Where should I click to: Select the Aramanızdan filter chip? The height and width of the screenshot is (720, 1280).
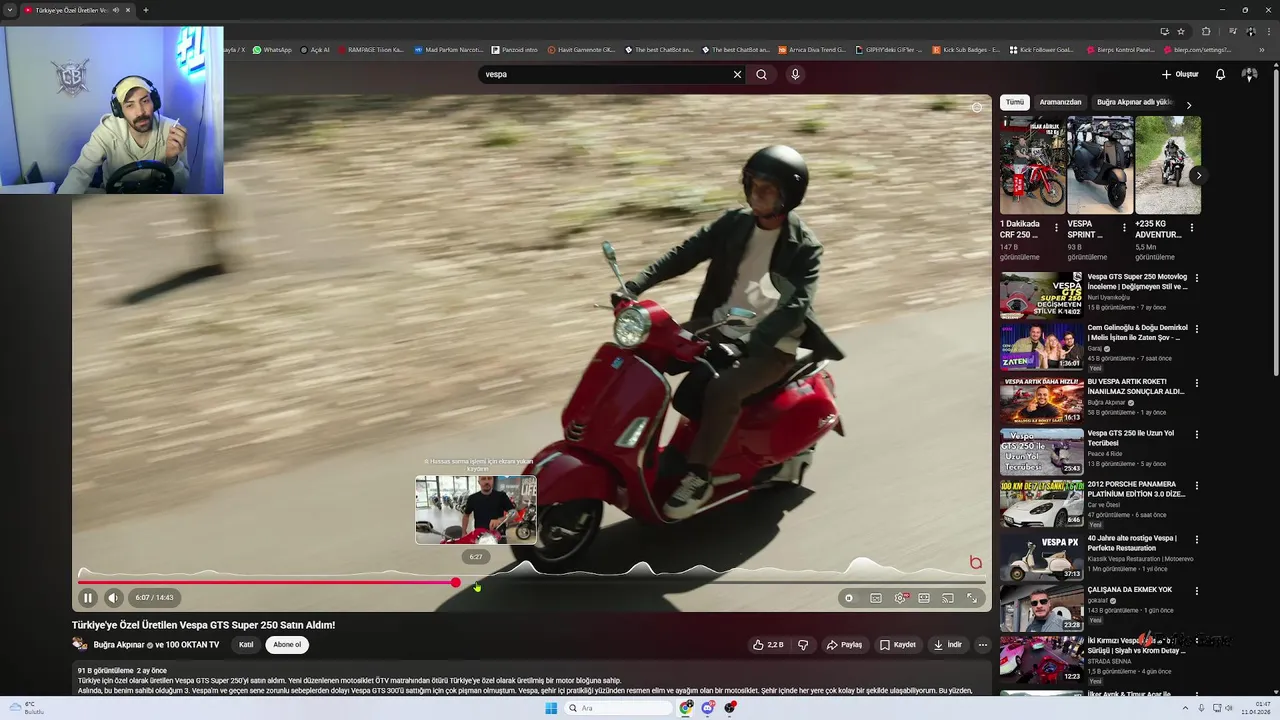tap(1060, 102)
